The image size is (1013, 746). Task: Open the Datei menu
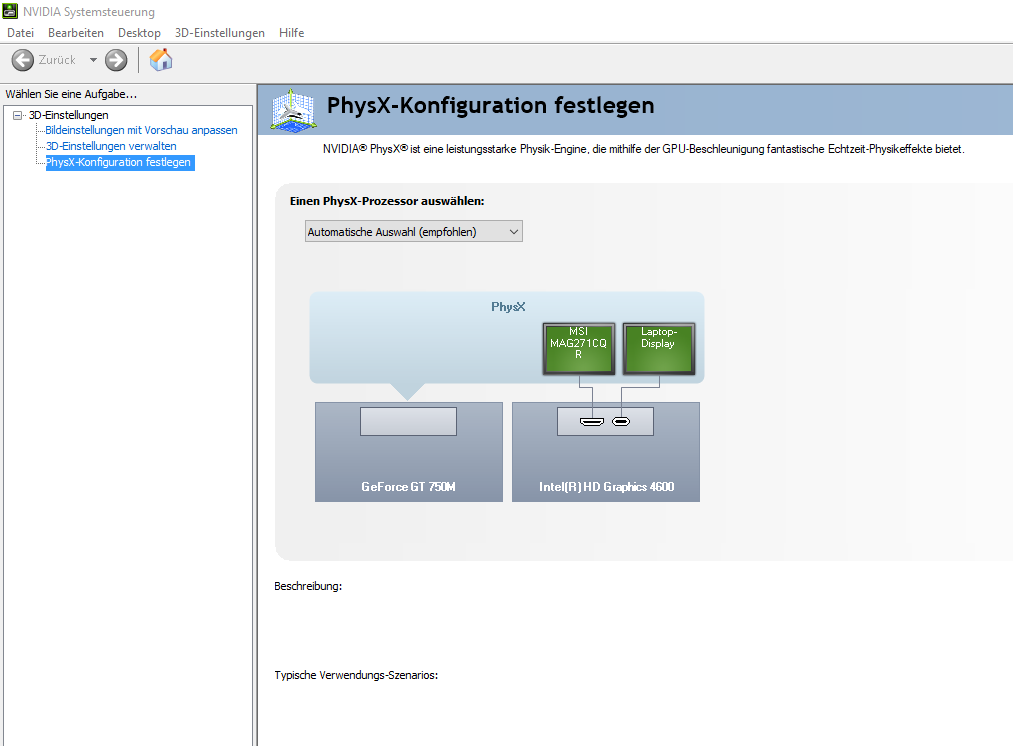coord(20,33)
